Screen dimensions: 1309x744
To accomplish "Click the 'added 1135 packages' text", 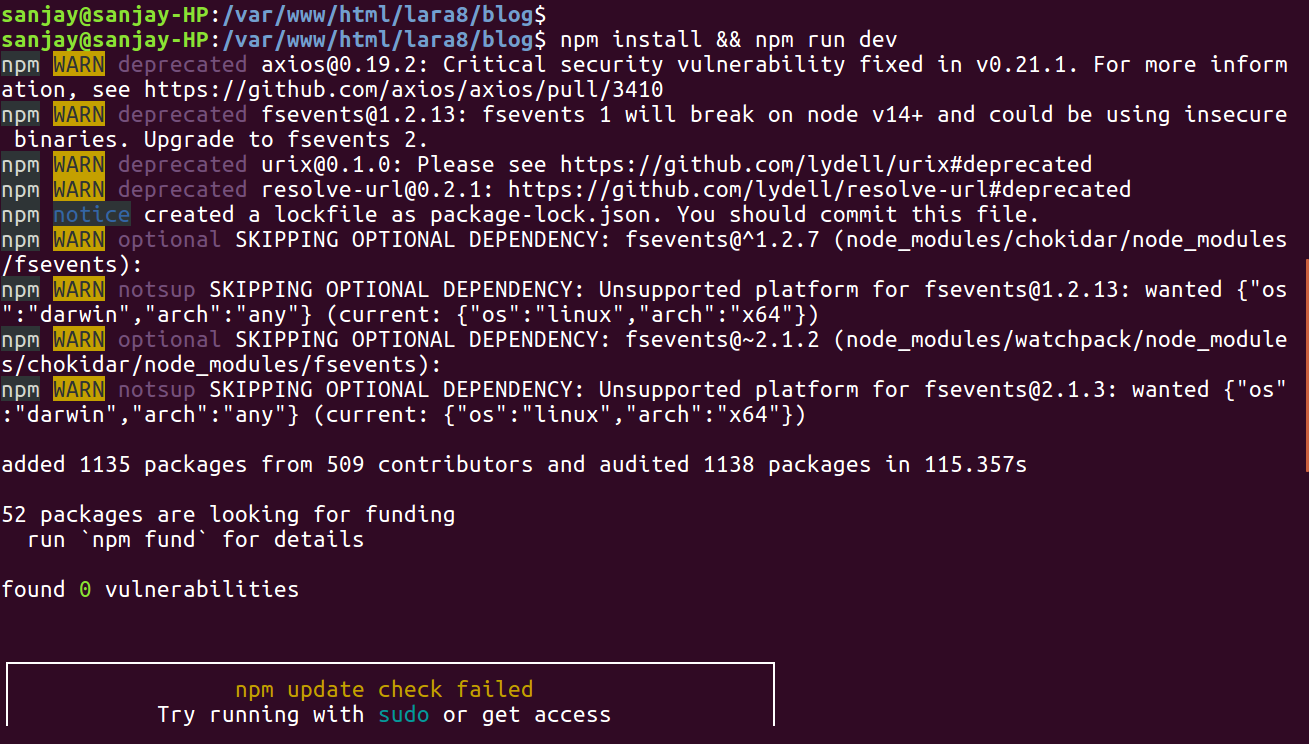I will click(x=124, y=465).
